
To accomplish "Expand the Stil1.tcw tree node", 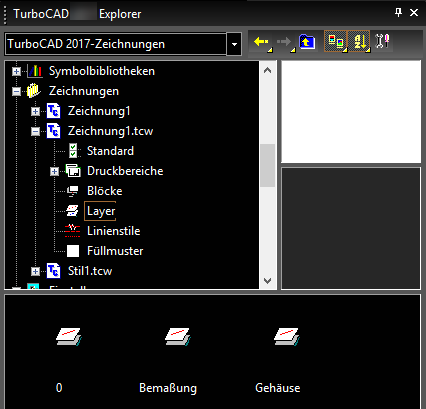I will coord(35,271).
